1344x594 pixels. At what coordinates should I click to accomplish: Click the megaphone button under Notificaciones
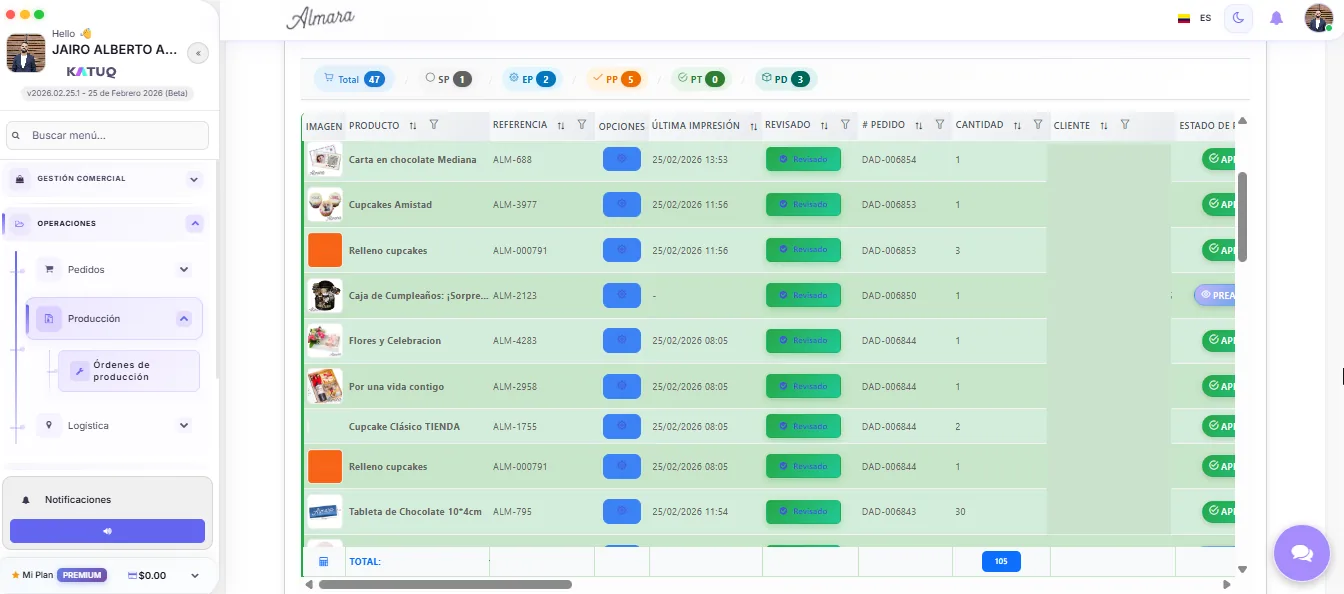coord(107,531)
